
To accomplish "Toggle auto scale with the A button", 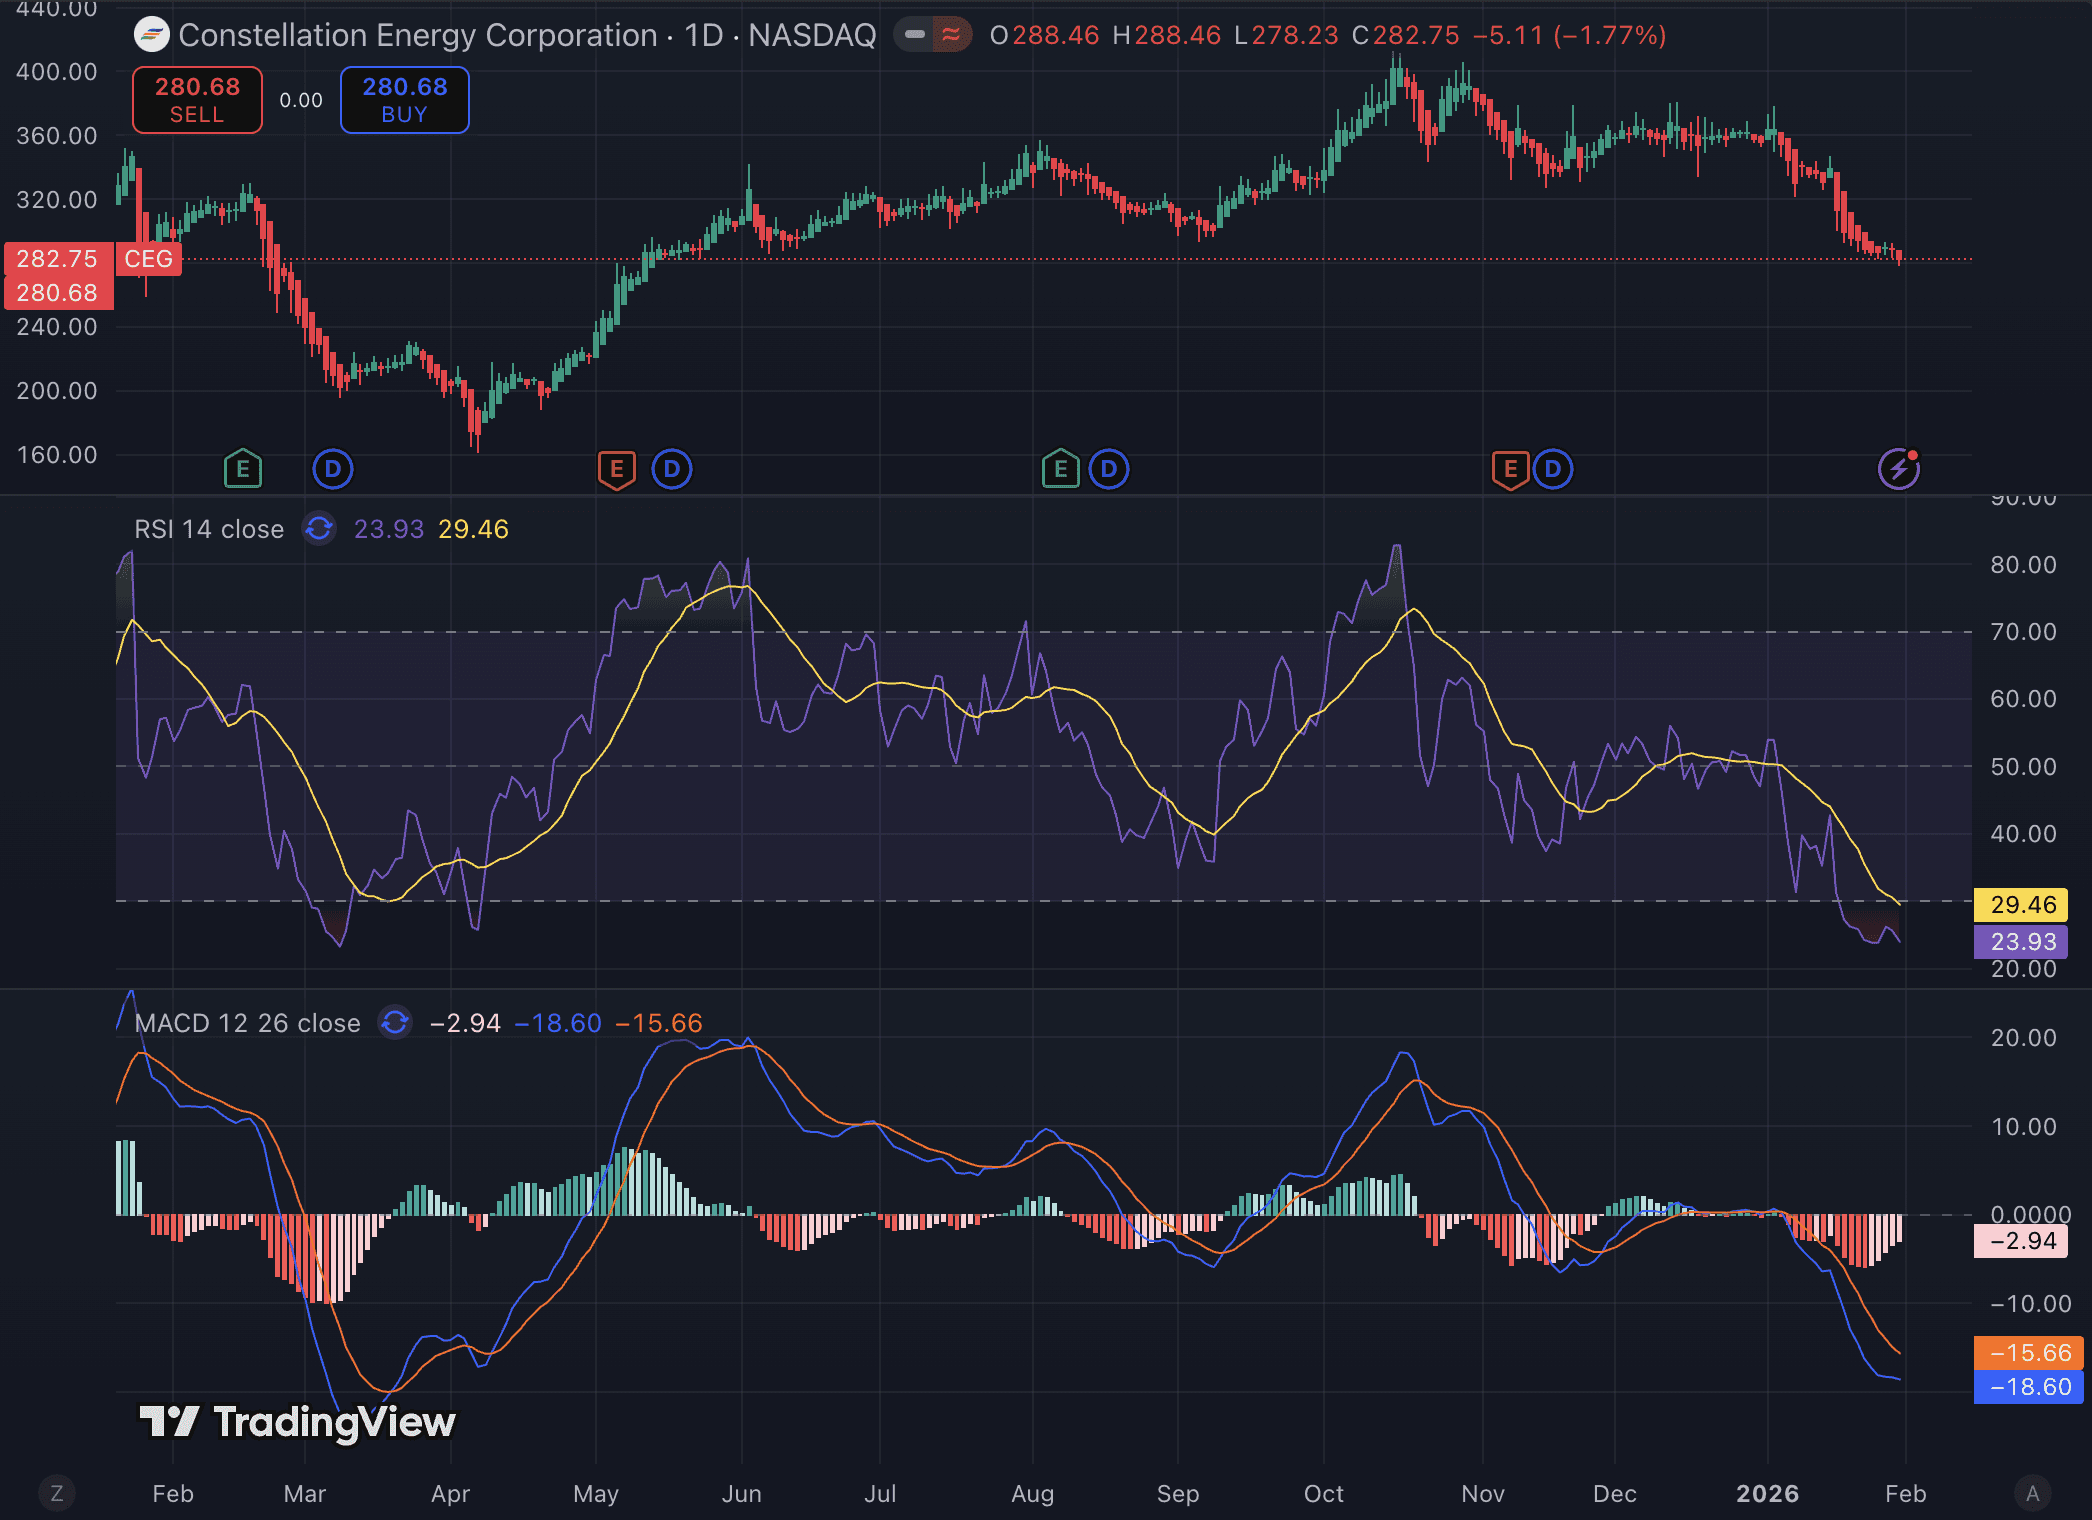I will [x=2032, y=1493].
